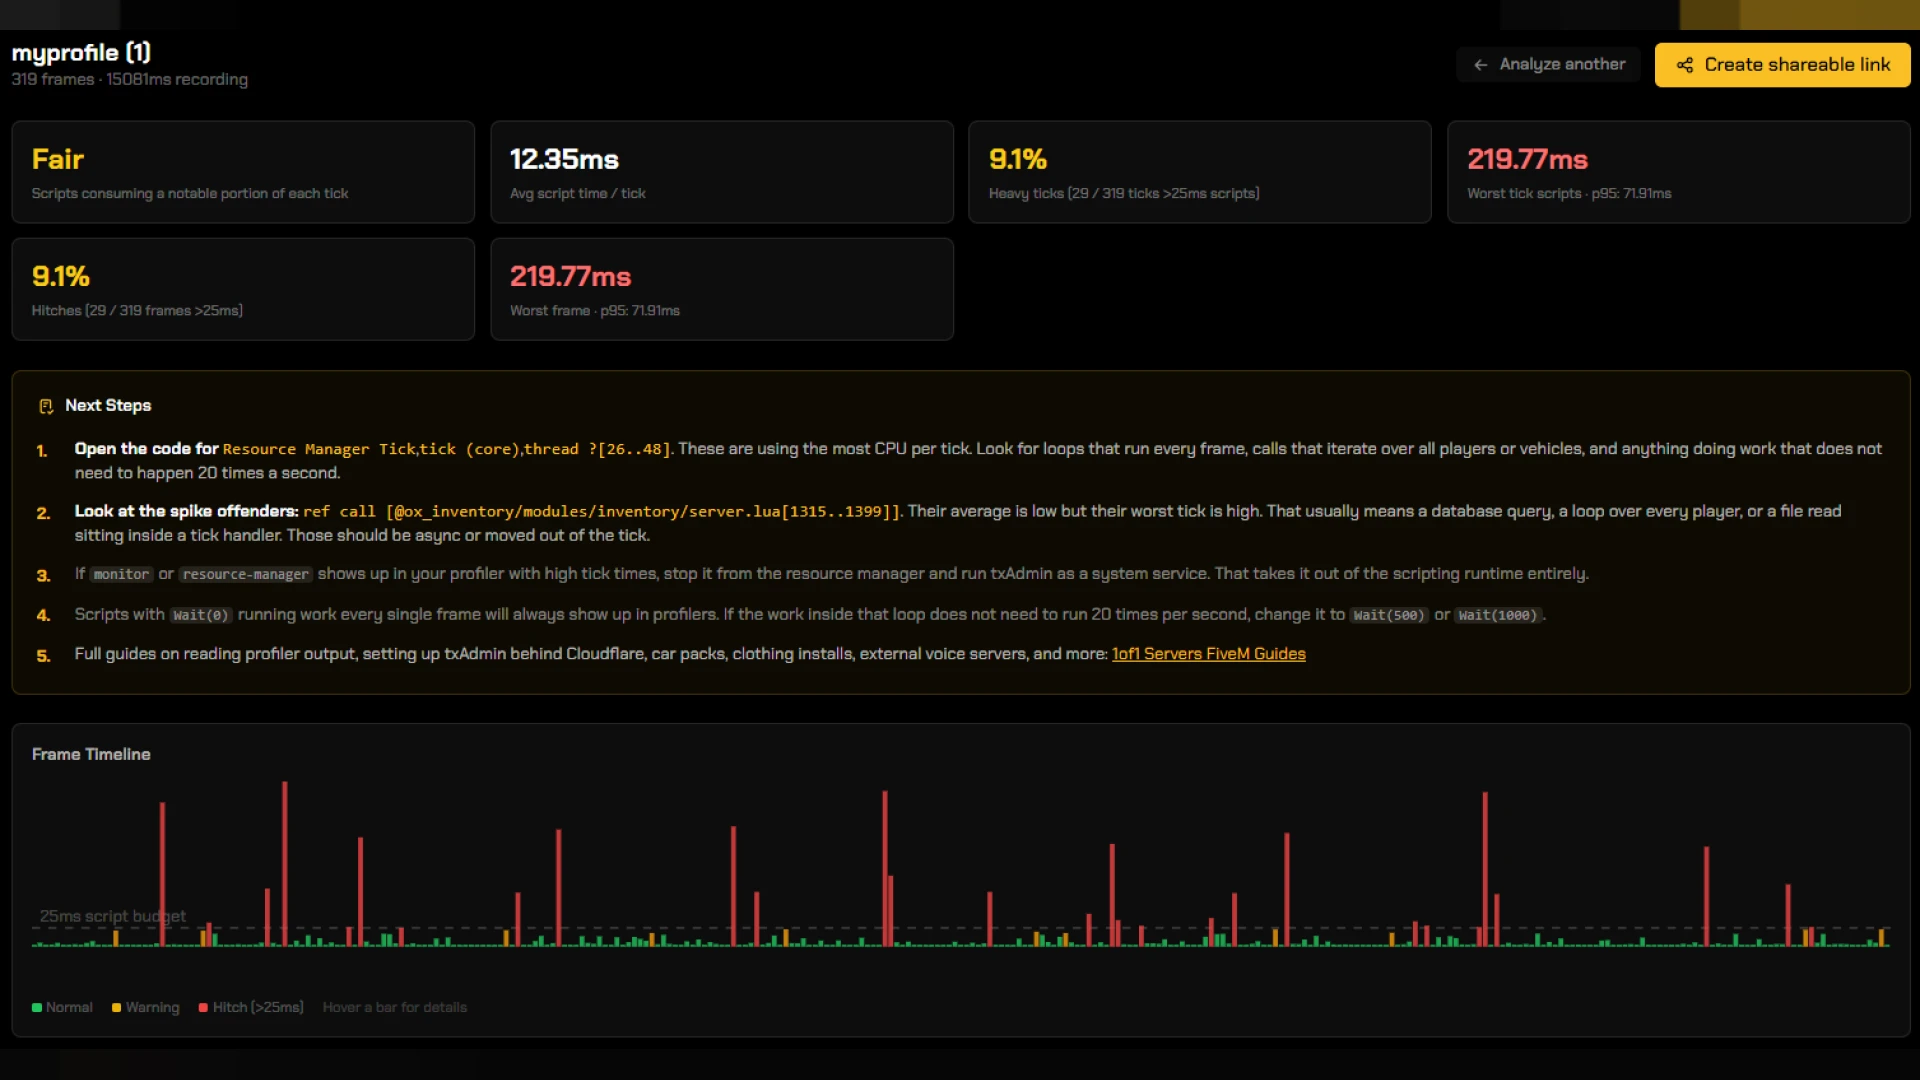This screenshot has width=1920, height=1080.
Task: Open the 1of1 Servers FiveM Guides link
Action: tap(1208, 654)
